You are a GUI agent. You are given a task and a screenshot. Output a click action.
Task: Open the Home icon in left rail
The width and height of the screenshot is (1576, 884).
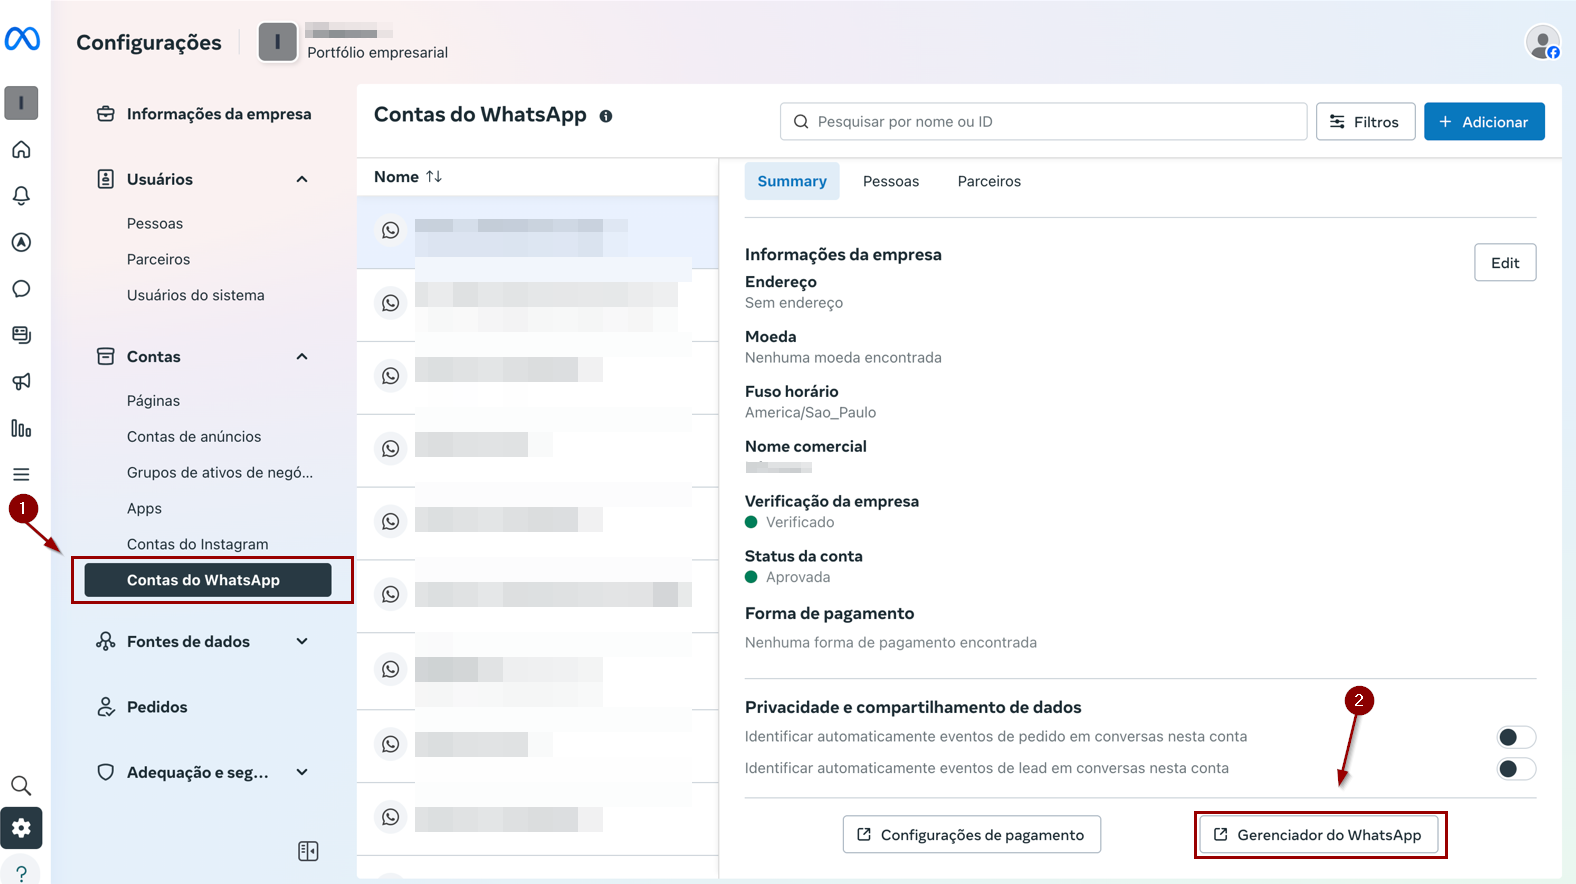coord(21,150)
